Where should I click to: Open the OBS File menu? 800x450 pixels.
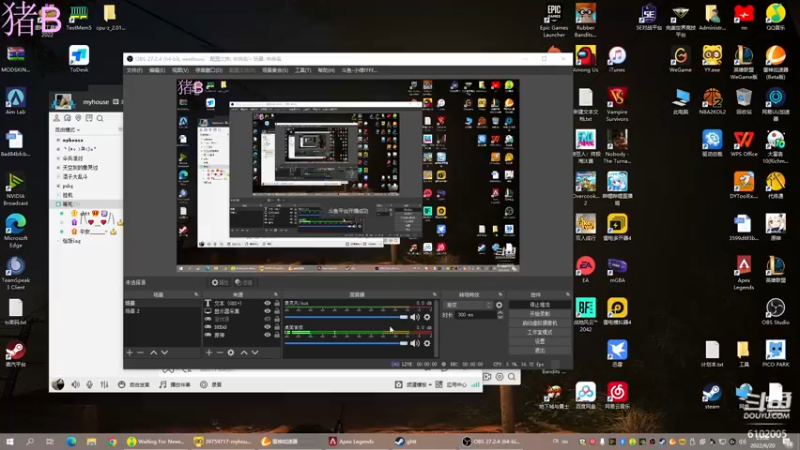(135, 70)
